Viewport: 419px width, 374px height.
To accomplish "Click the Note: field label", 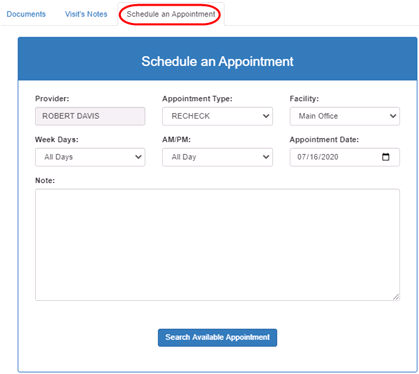I will pos(45,180).
